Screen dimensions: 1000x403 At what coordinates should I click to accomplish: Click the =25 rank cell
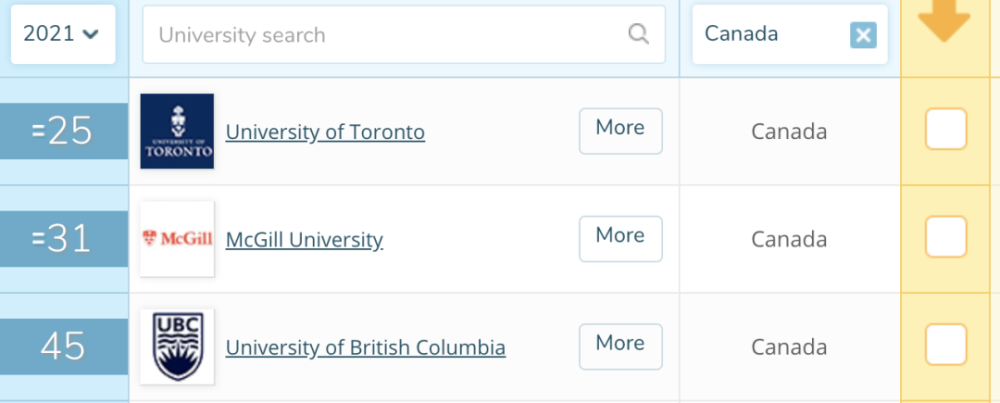63,131
